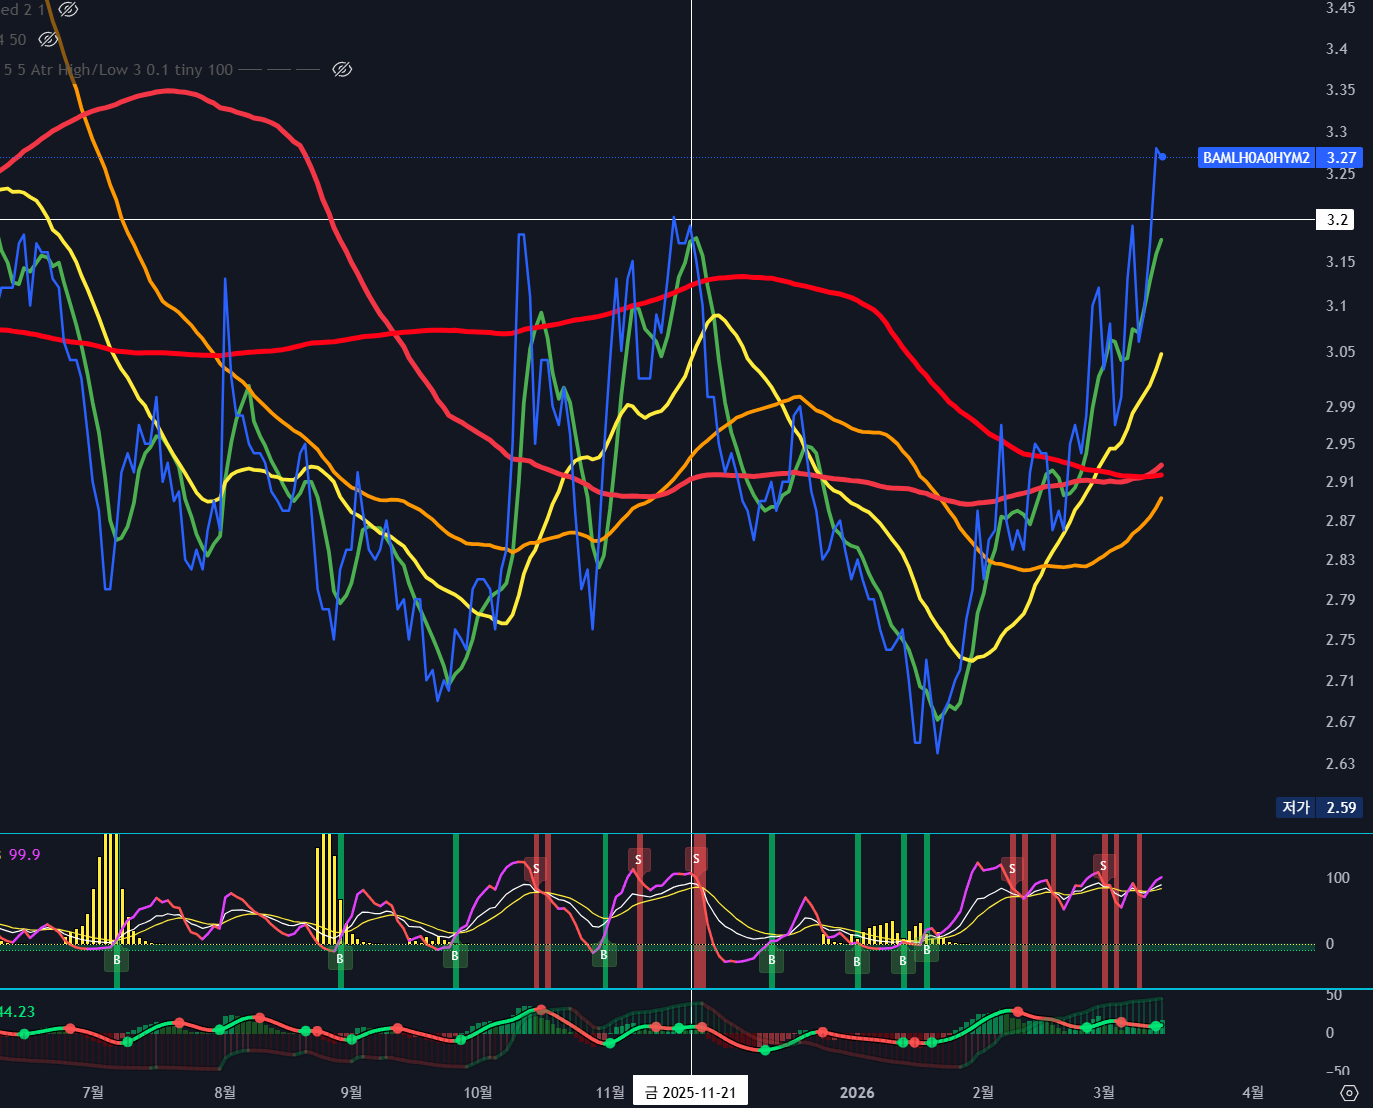Click the 3.27 current price label
This screenshot has width=1373, height=1108.
coord(1341,158)
